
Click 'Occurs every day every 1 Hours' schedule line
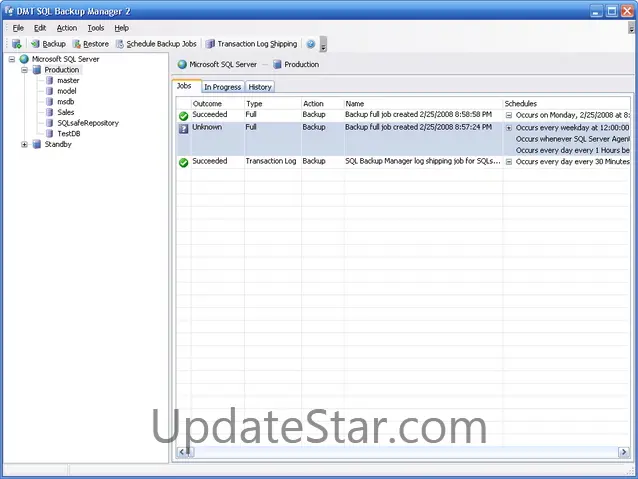click(572, 151)
